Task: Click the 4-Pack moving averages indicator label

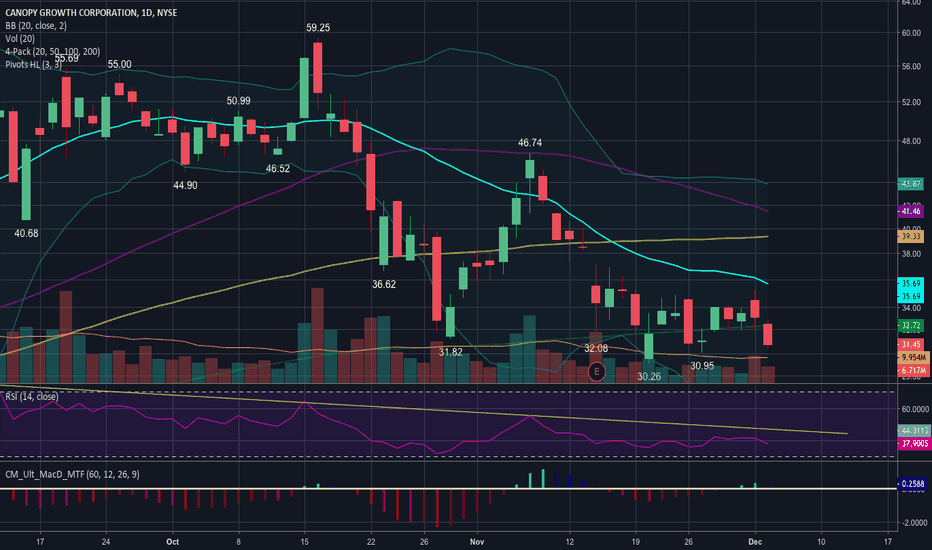Action: (52, 52)
